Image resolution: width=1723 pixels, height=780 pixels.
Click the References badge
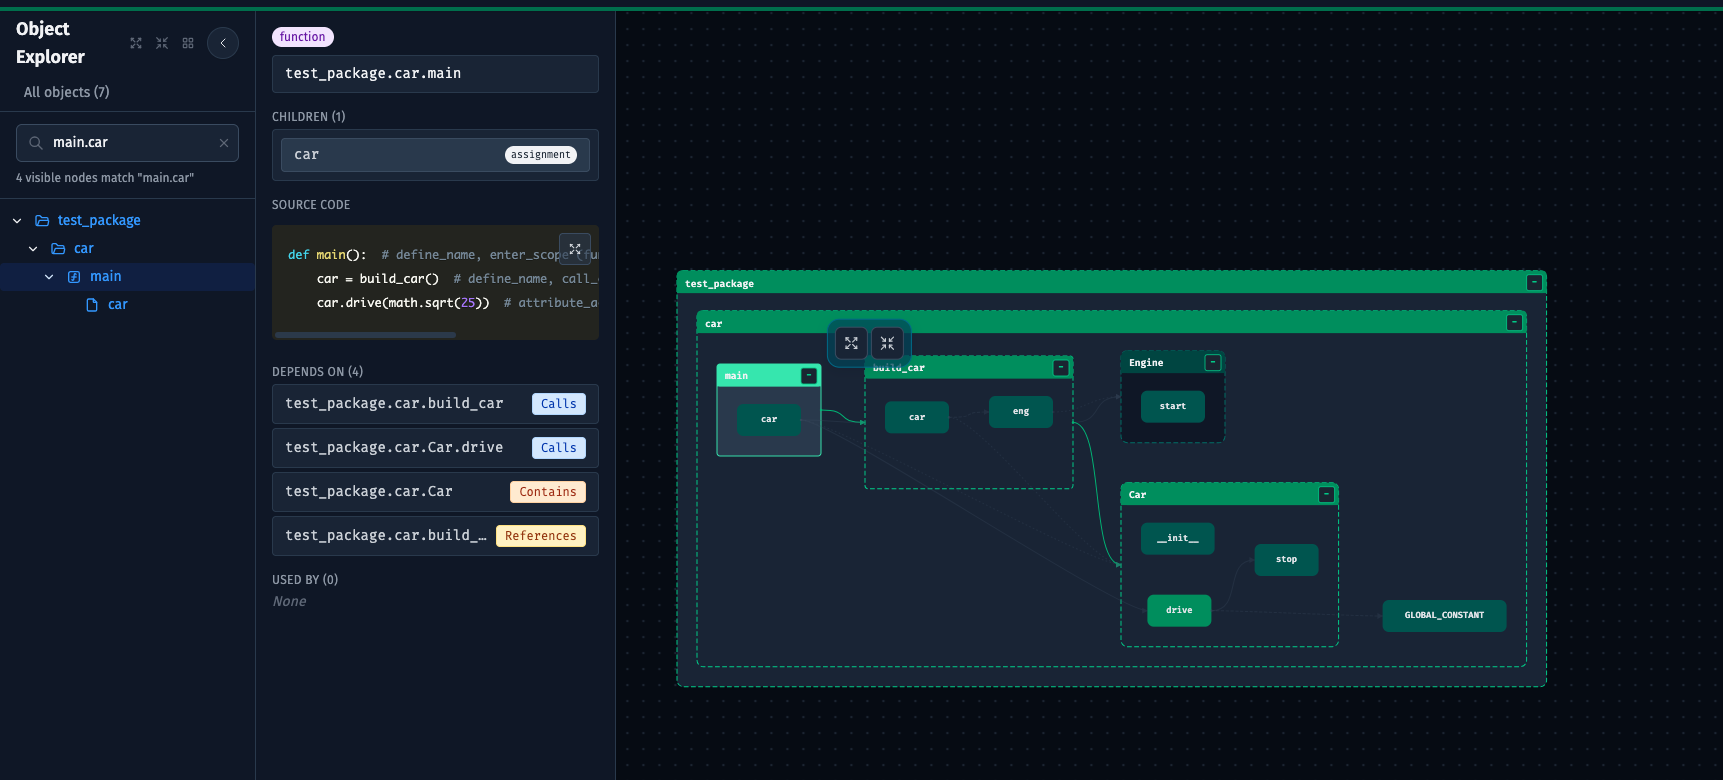click(x=541, y=536)
